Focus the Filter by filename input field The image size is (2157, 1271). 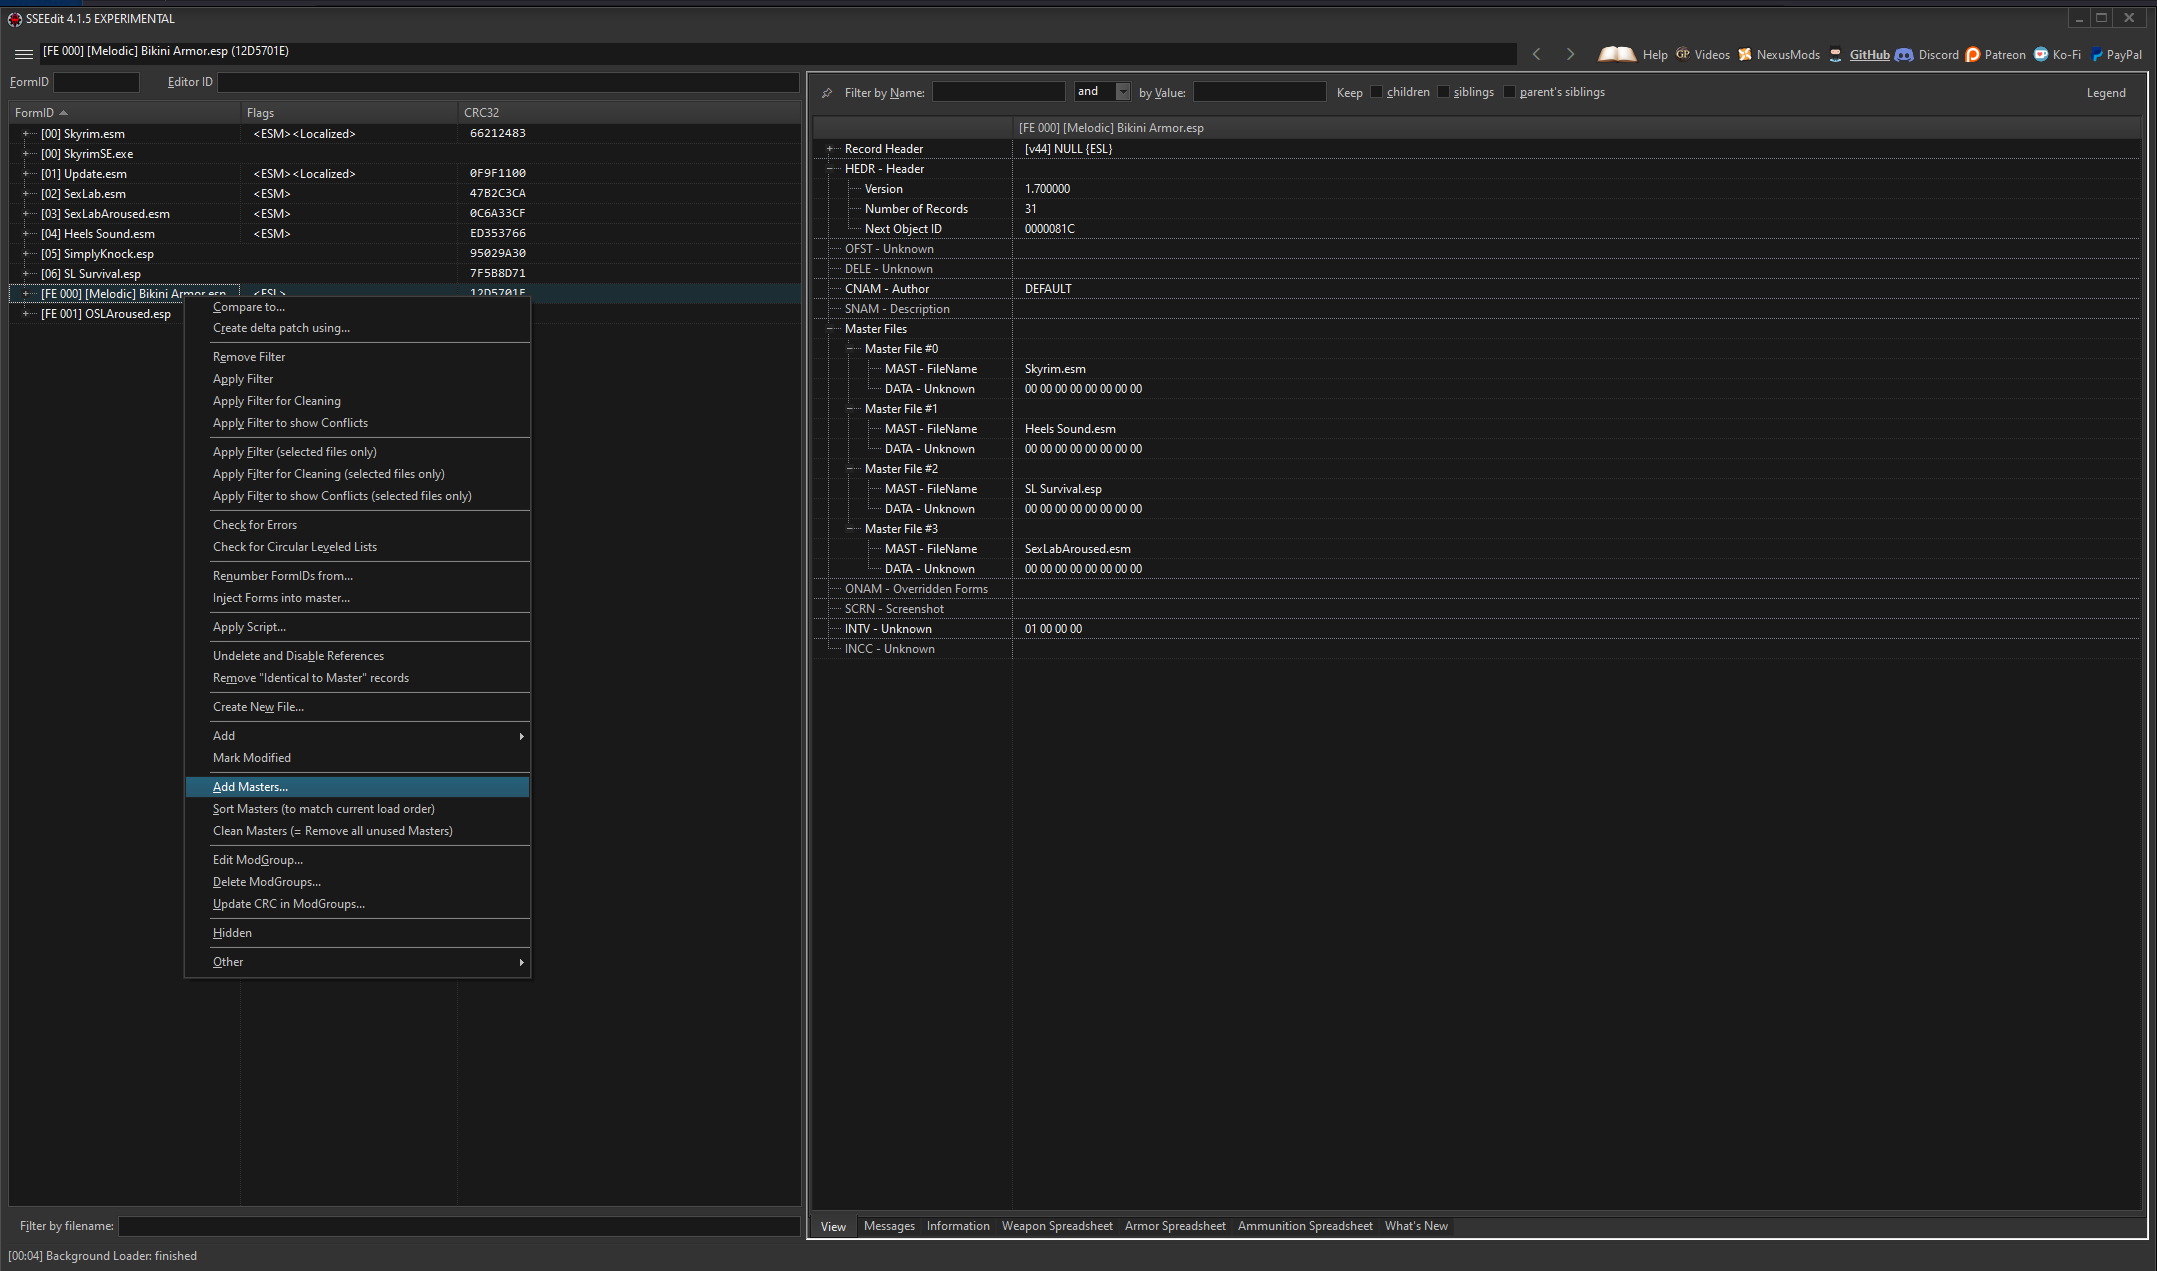tap(459, 1226)
